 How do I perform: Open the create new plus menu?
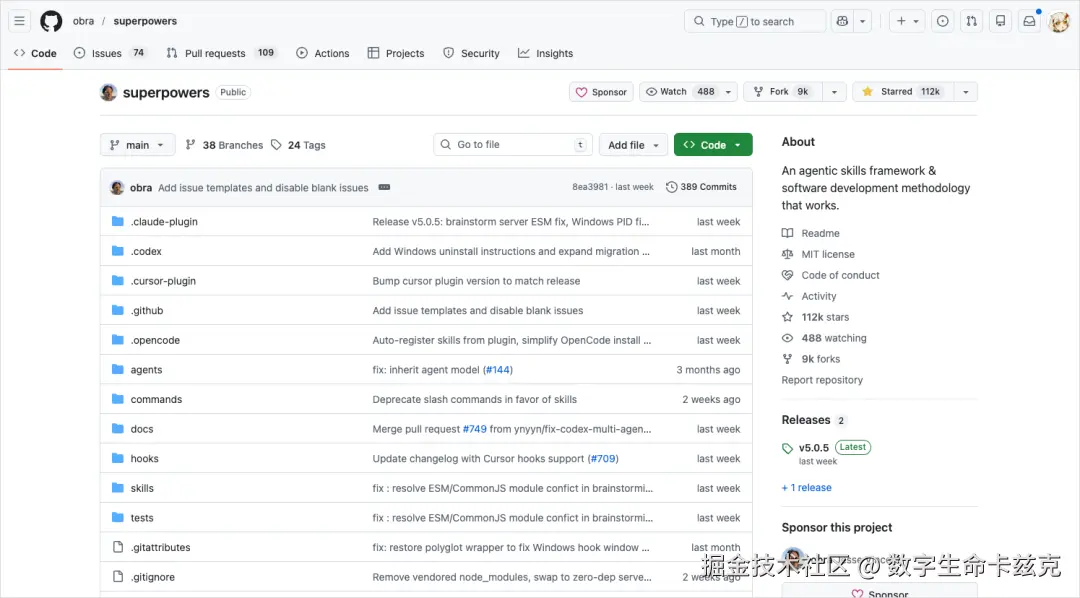click(x=908, y=21)
